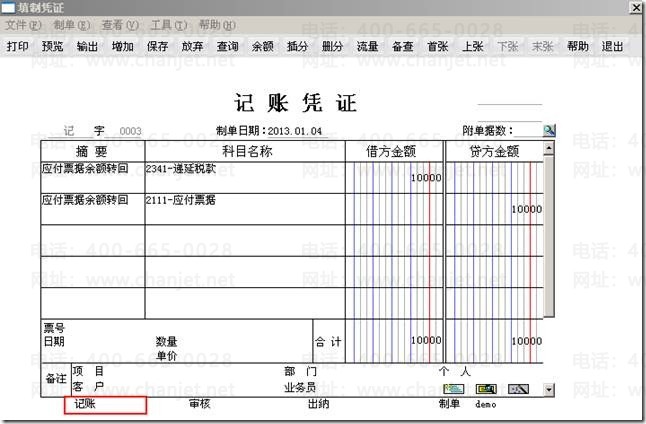Go to first voucher with 首张
This screenshot has height=424, width=646.
(x=438, y=46)
